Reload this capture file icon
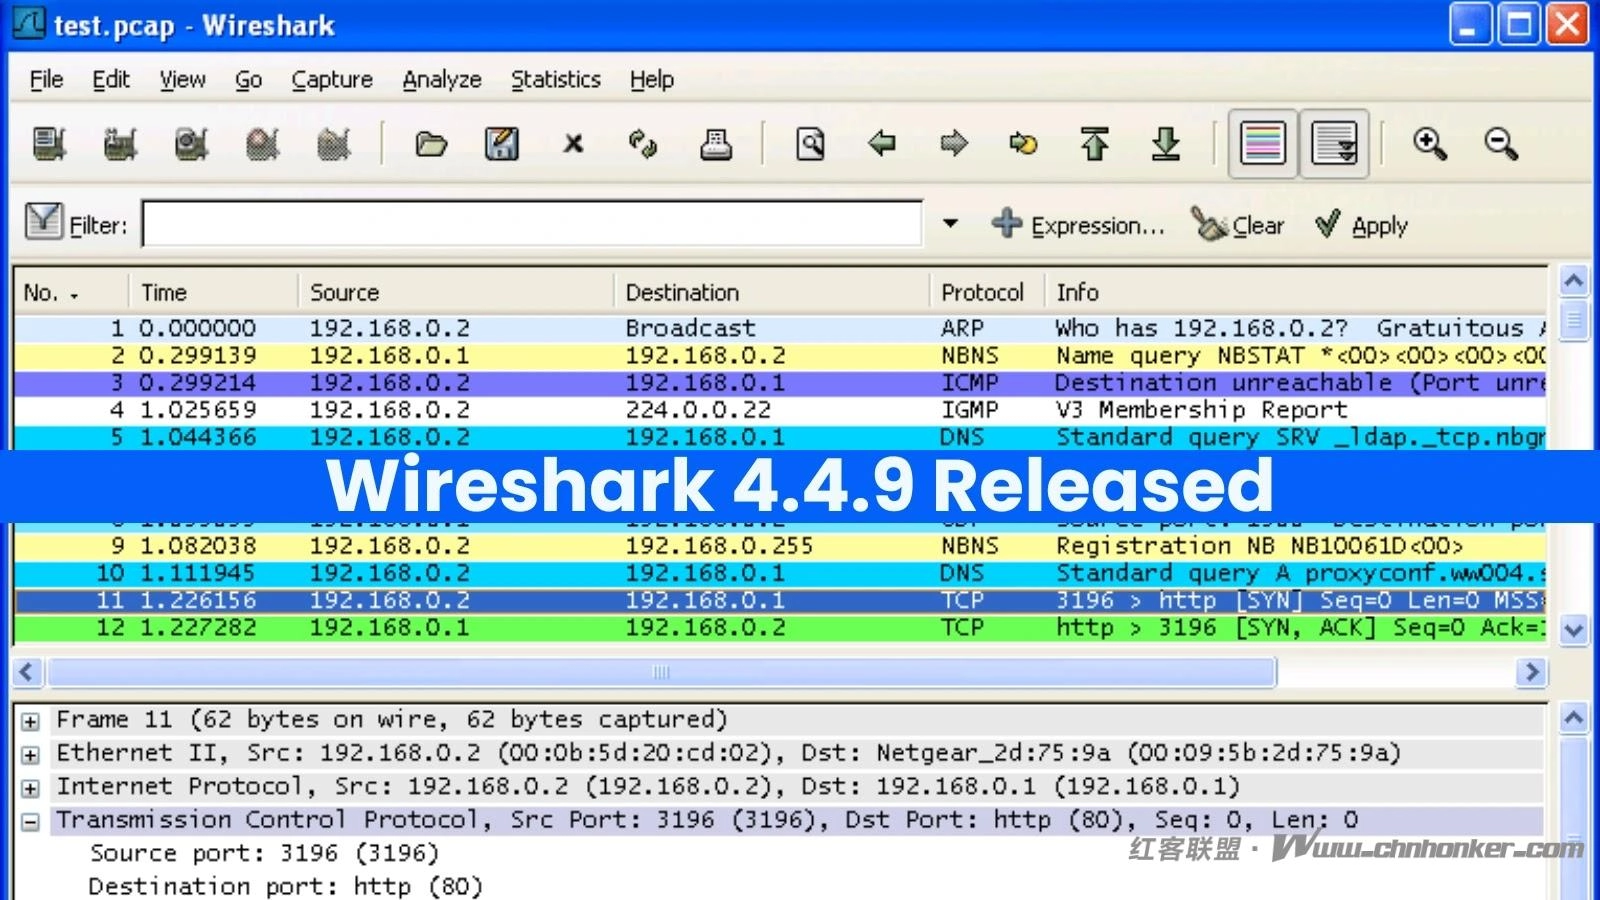This screenshot has width=1600, height=900. [x=643, y=144]
